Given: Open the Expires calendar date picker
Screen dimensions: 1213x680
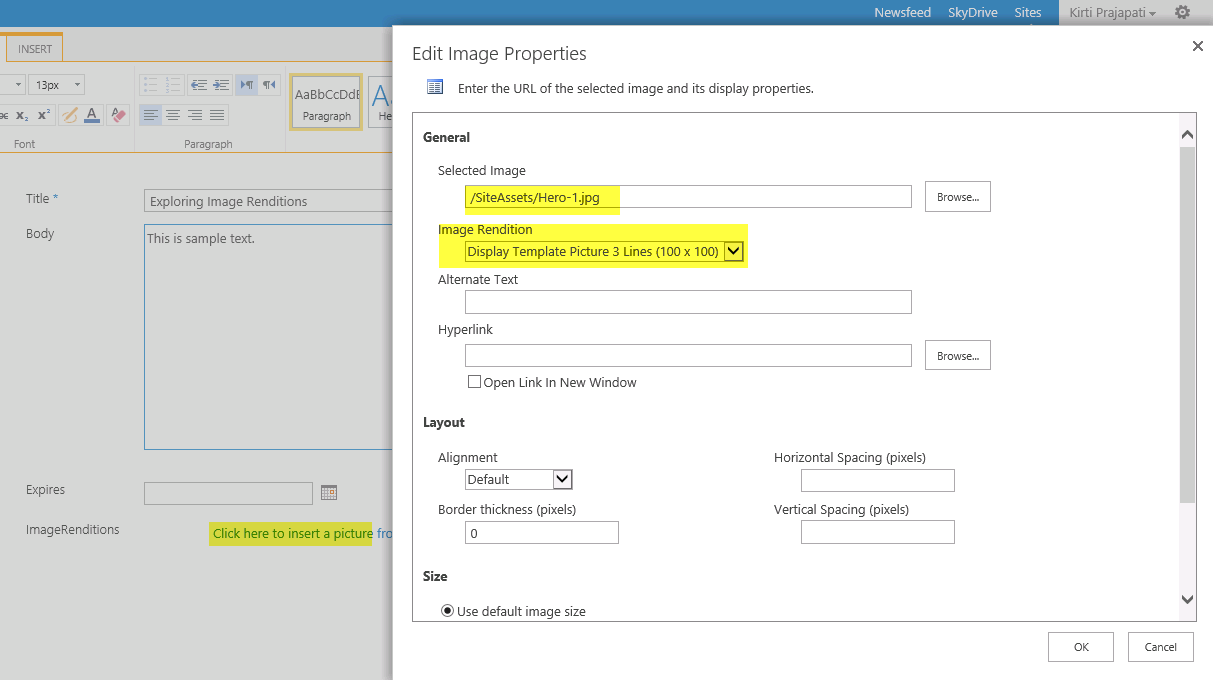Looking at the screenshot, I should (x=329, y=493).
